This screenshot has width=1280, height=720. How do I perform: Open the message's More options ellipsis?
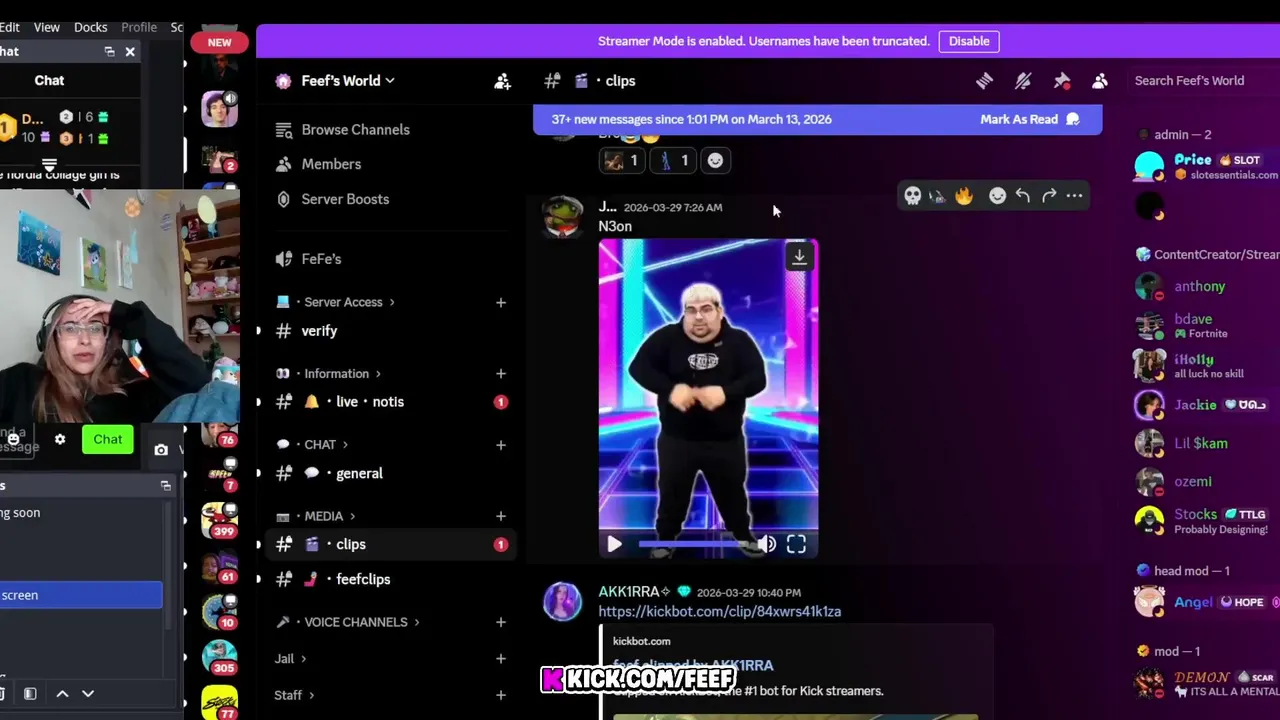click(1074, 196)
